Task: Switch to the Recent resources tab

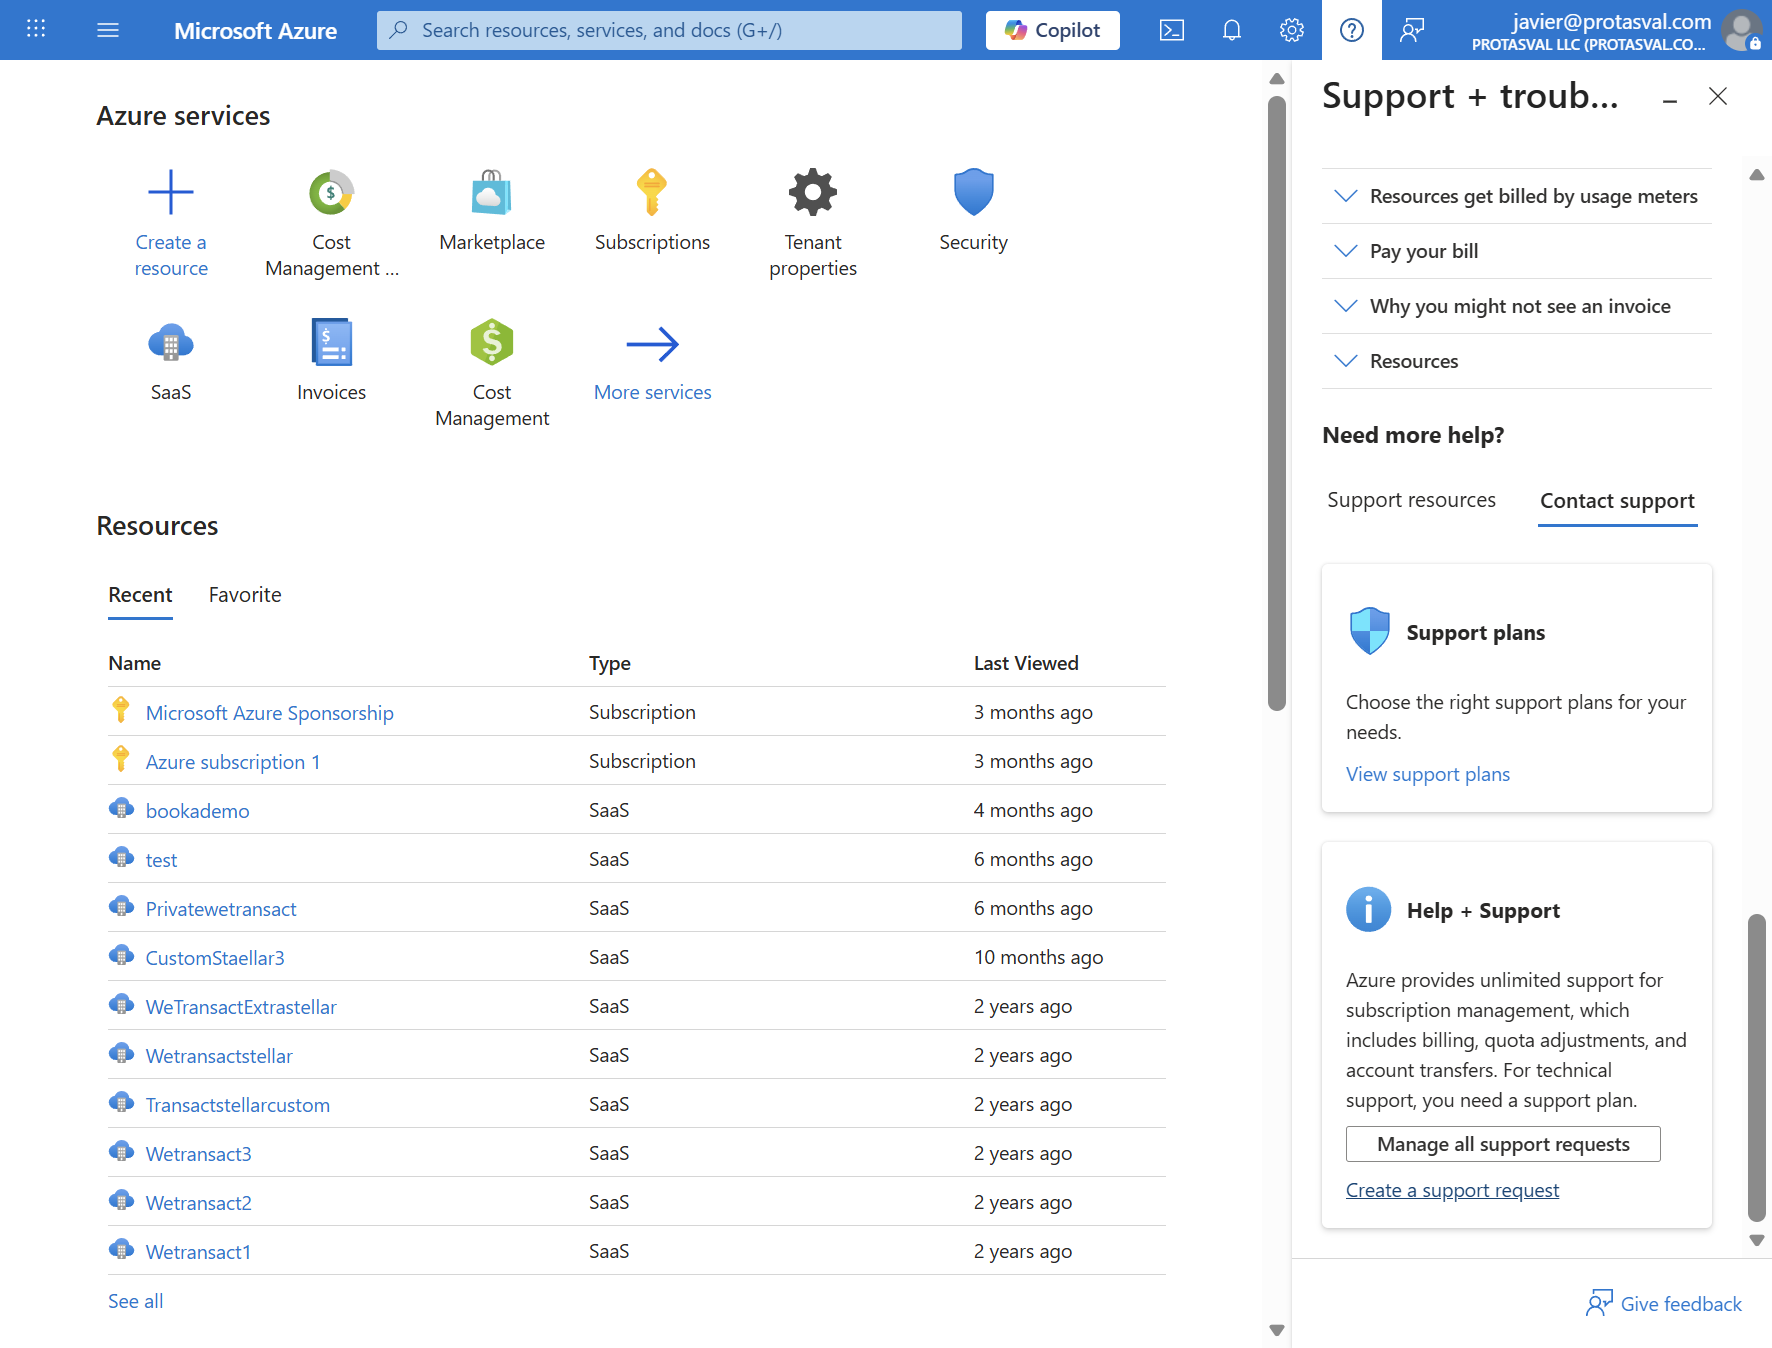Action: coord(140,595)
